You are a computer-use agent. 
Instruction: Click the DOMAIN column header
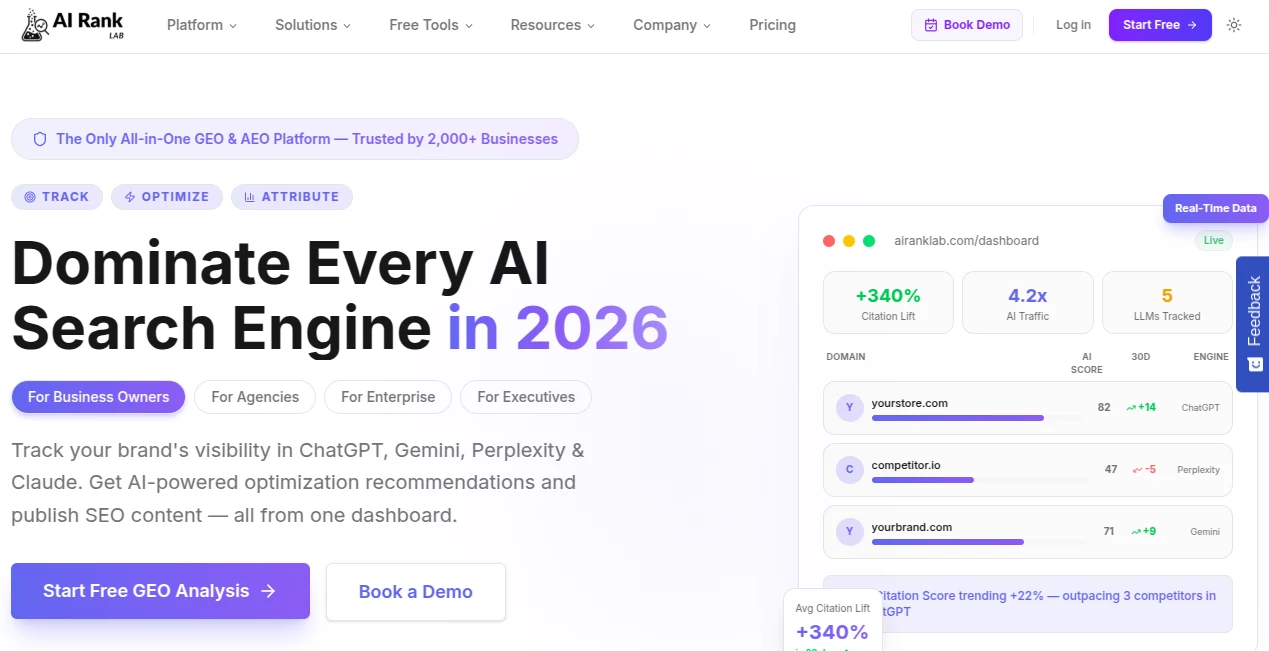(846, 357)
